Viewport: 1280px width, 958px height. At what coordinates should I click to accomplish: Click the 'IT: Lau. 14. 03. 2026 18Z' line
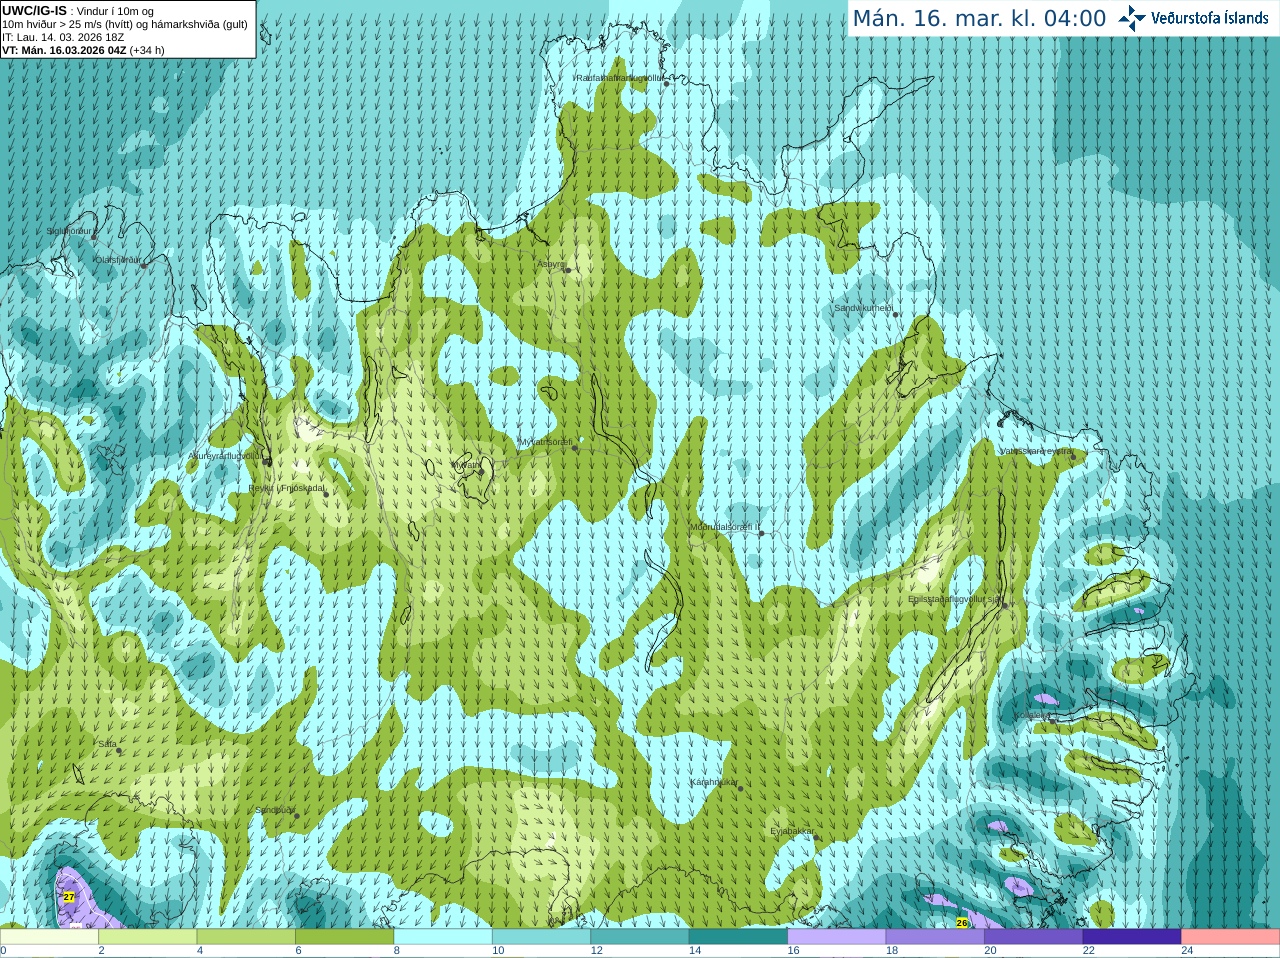[63, 37]
